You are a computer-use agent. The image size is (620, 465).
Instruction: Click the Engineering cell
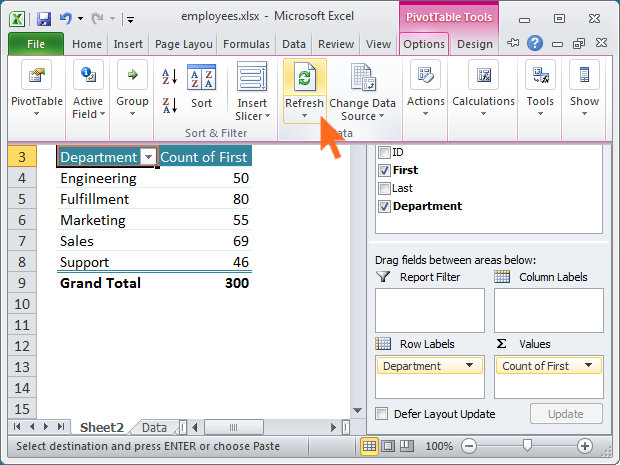(x=106, y=178)
